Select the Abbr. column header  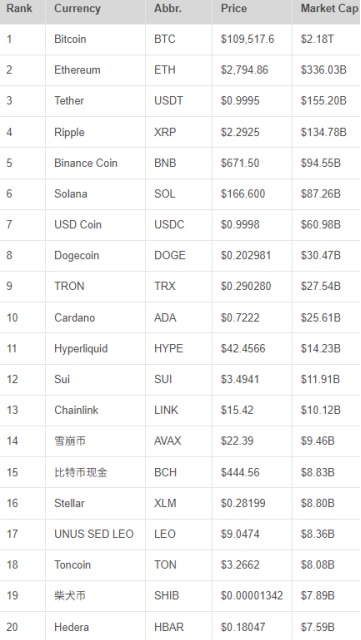167,9
